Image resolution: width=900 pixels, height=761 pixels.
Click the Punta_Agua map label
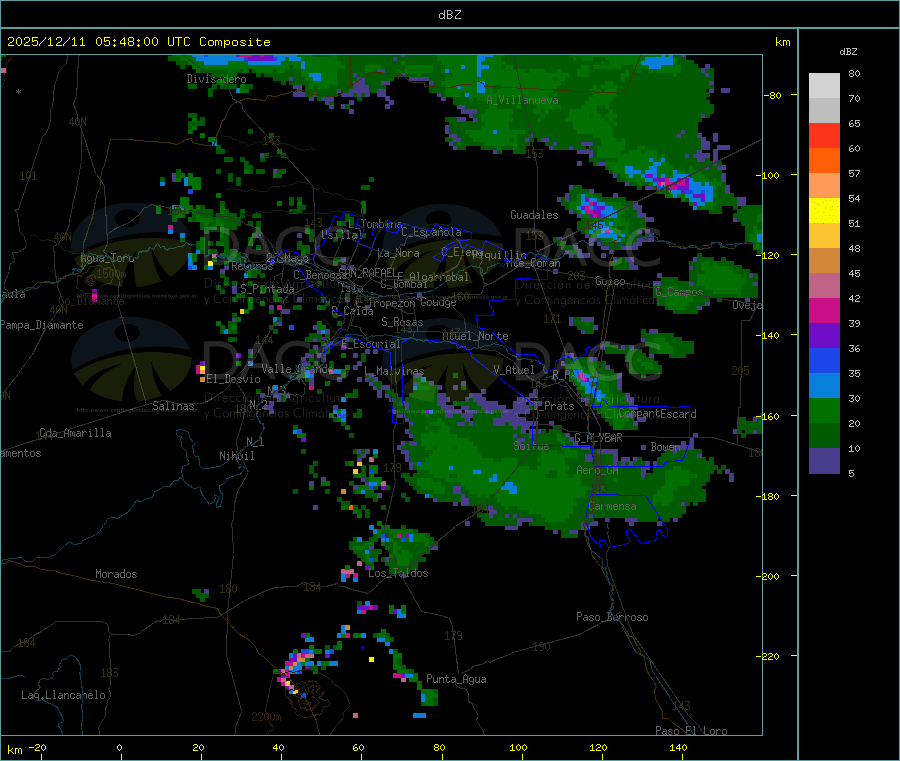point(456,679)
